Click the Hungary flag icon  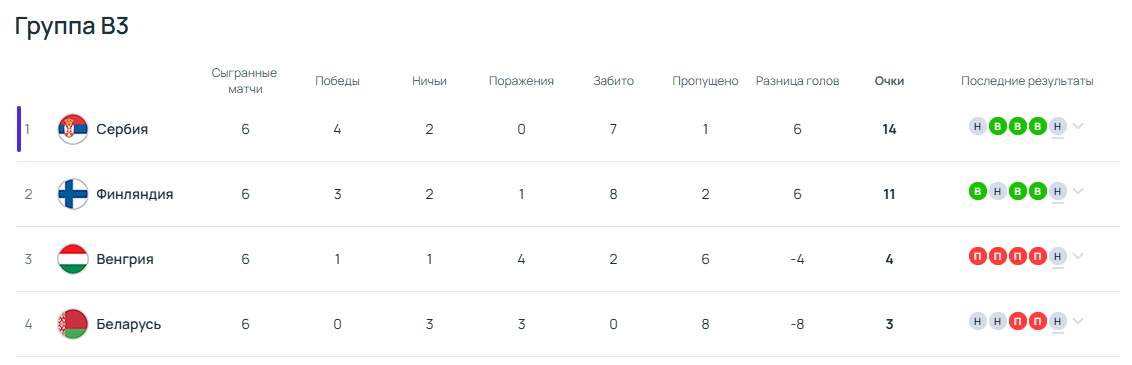pyautogui.click(x=73, y=259)
